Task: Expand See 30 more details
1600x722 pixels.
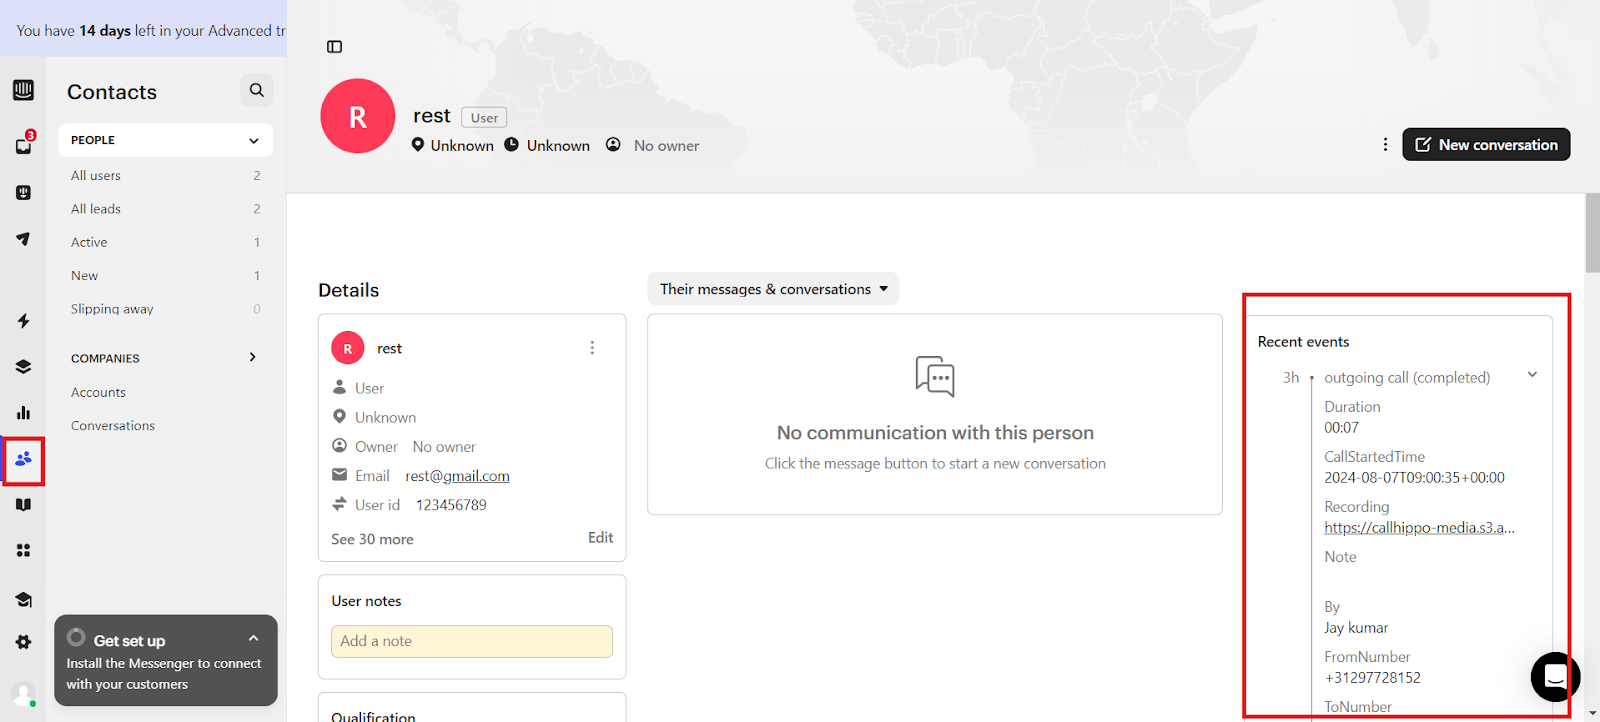Action: [372, 539]
